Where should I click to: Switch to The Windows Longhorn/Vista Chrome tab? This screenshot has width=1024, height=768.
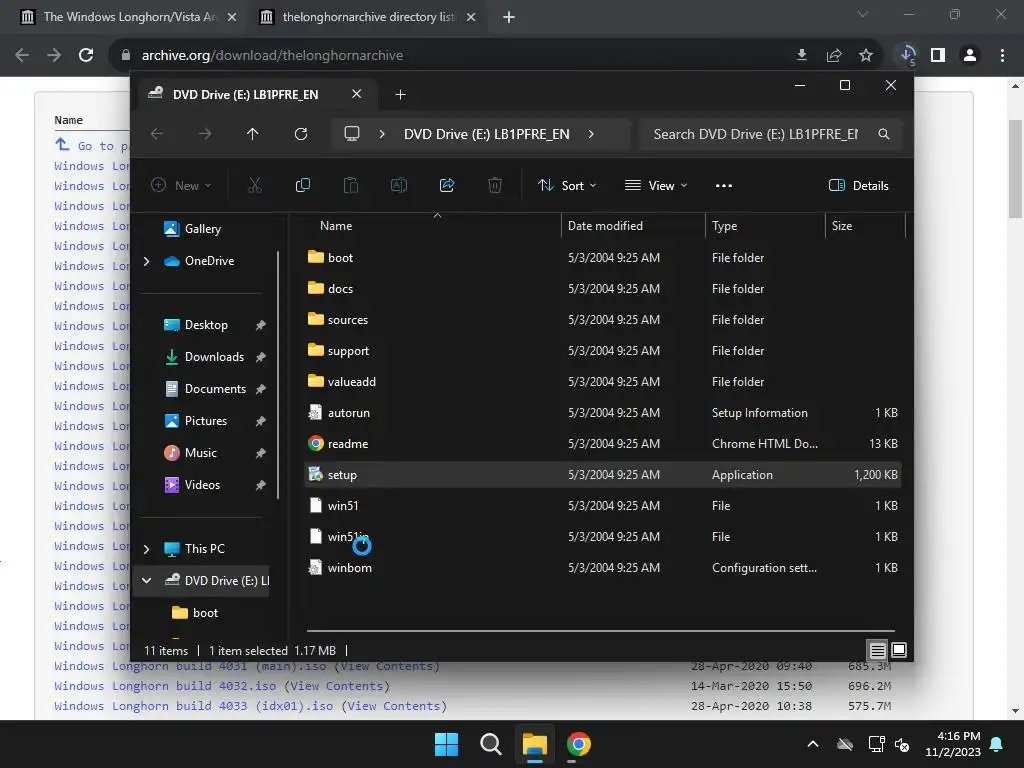(128, 17)
